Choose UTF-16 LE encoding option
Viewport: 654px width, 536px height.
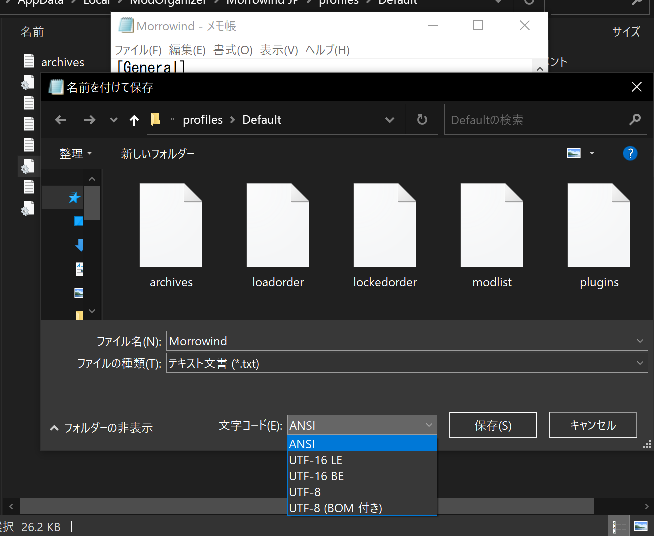coord(315,460)
